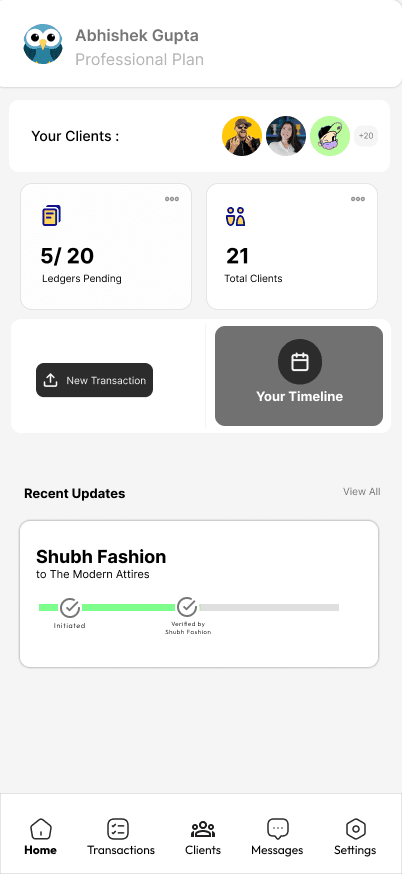
Task: Open Your Timeline card
Action: [x=299, y=376]
